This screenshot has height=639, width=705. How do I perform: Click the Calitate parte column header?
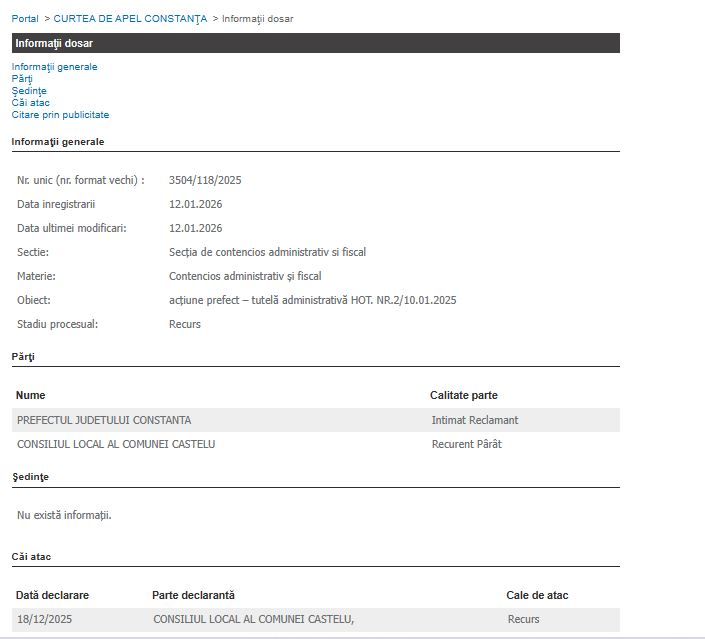pyautogui.click(x=464, y=395)
